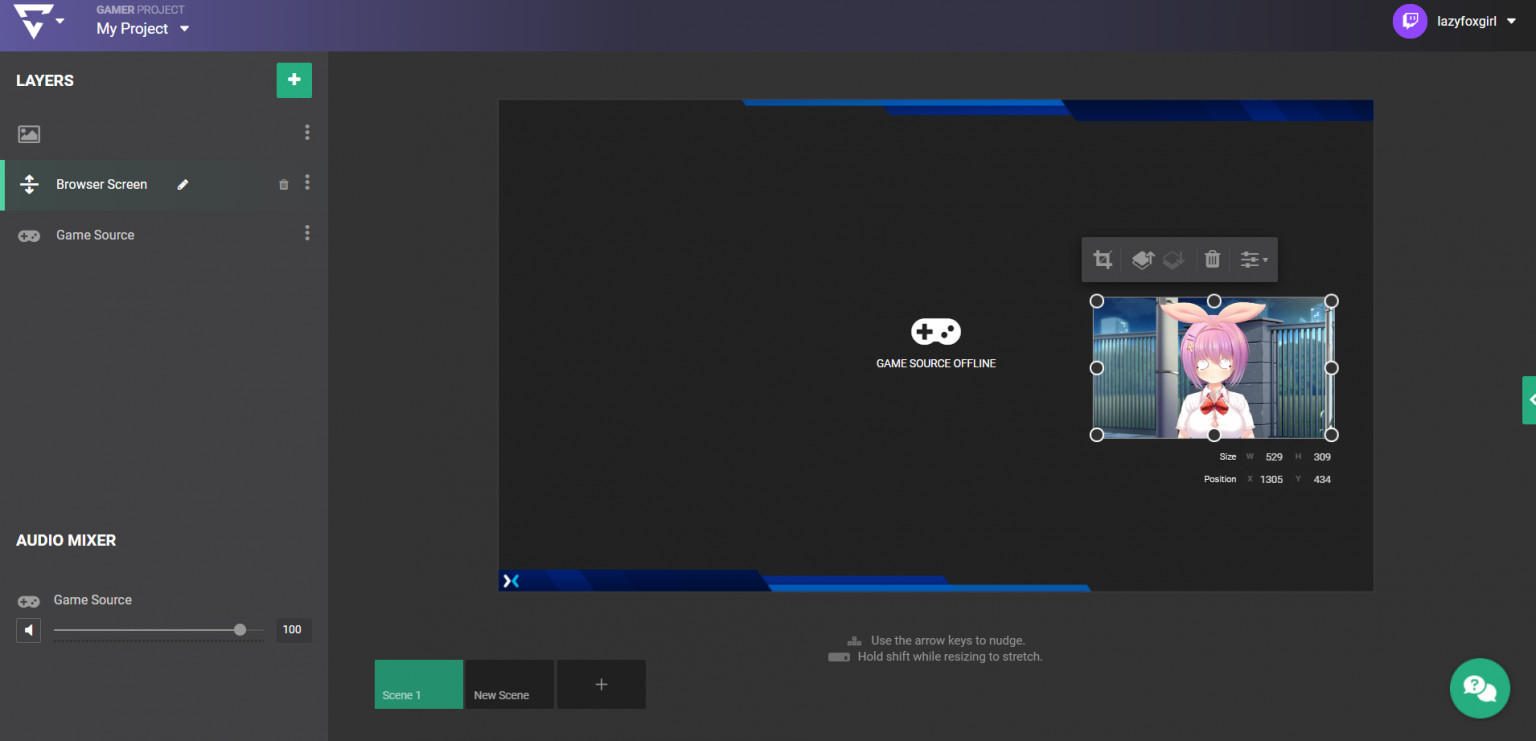Delete selected source via toolbar trash icon
The height and width of the screenshot is (741, 1536).
click(x=1212, y=260)
